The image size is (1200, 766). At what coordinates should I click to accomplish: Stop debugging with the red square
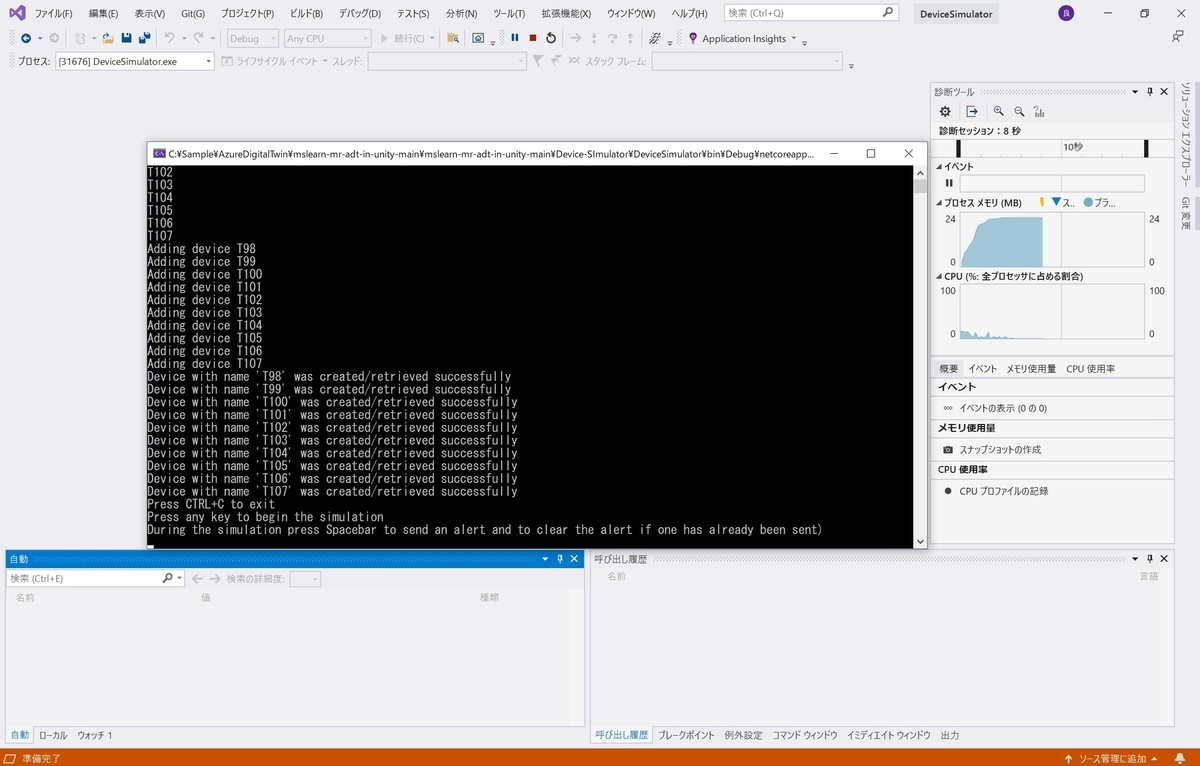click(533, 38)
